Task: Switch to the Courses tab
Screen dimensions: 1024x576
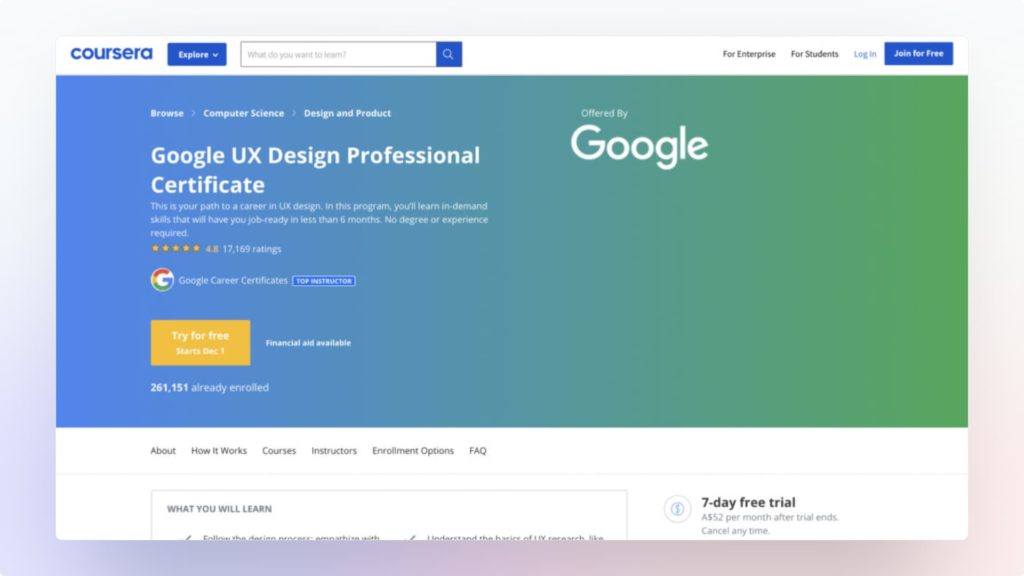Action: pyautogui.click(x=279, y=450)
